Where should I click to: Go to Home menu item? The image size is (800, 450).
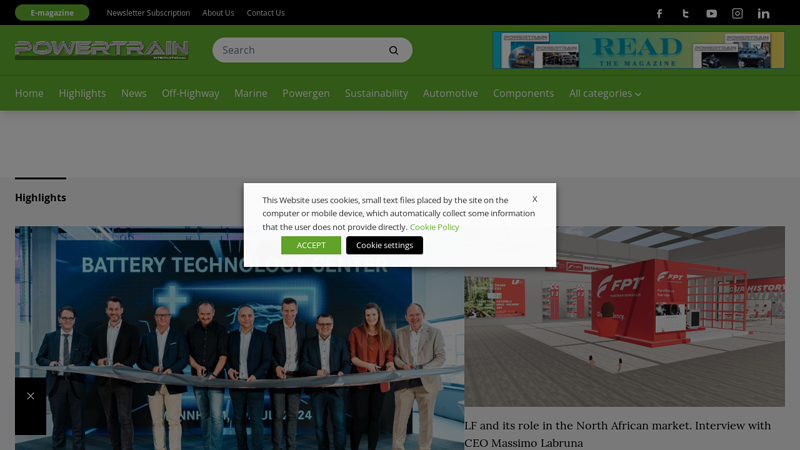point(29,93)
